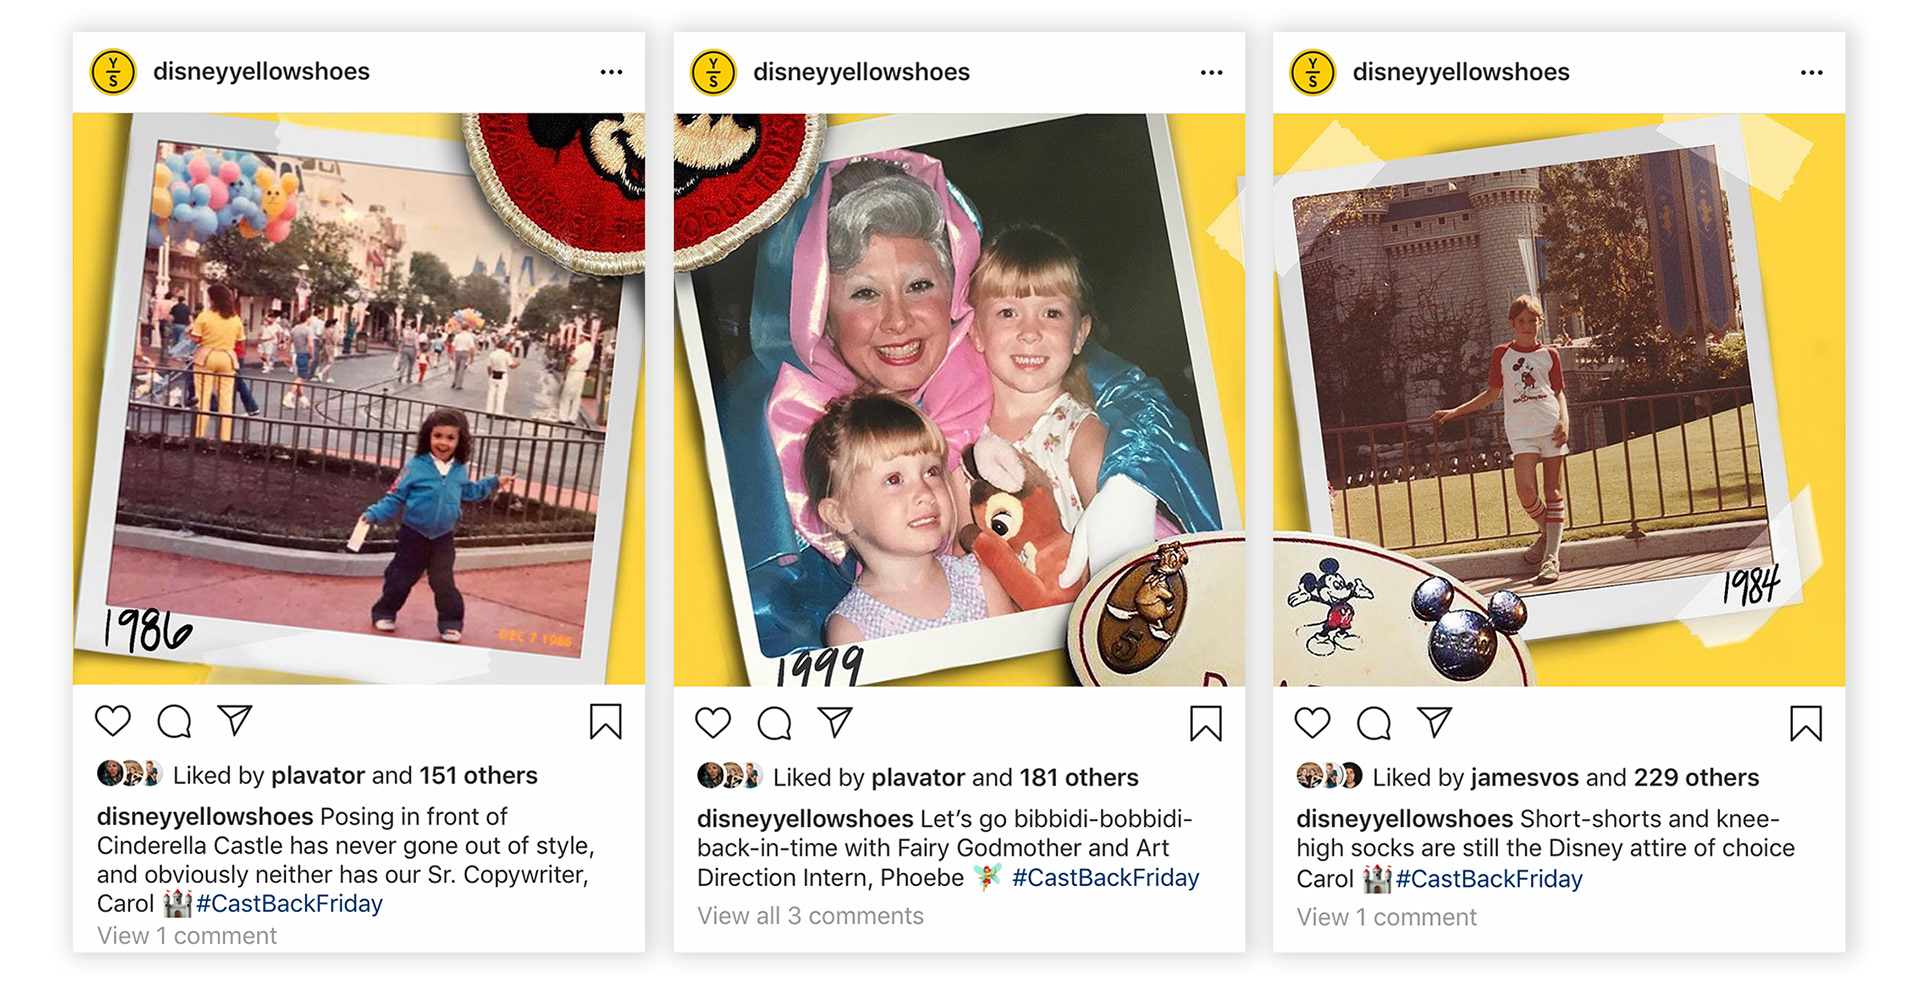Viewport: 1920px width, 982px height.
Task: Open three-dot menu of the middle post
Action: point(1212,72)
